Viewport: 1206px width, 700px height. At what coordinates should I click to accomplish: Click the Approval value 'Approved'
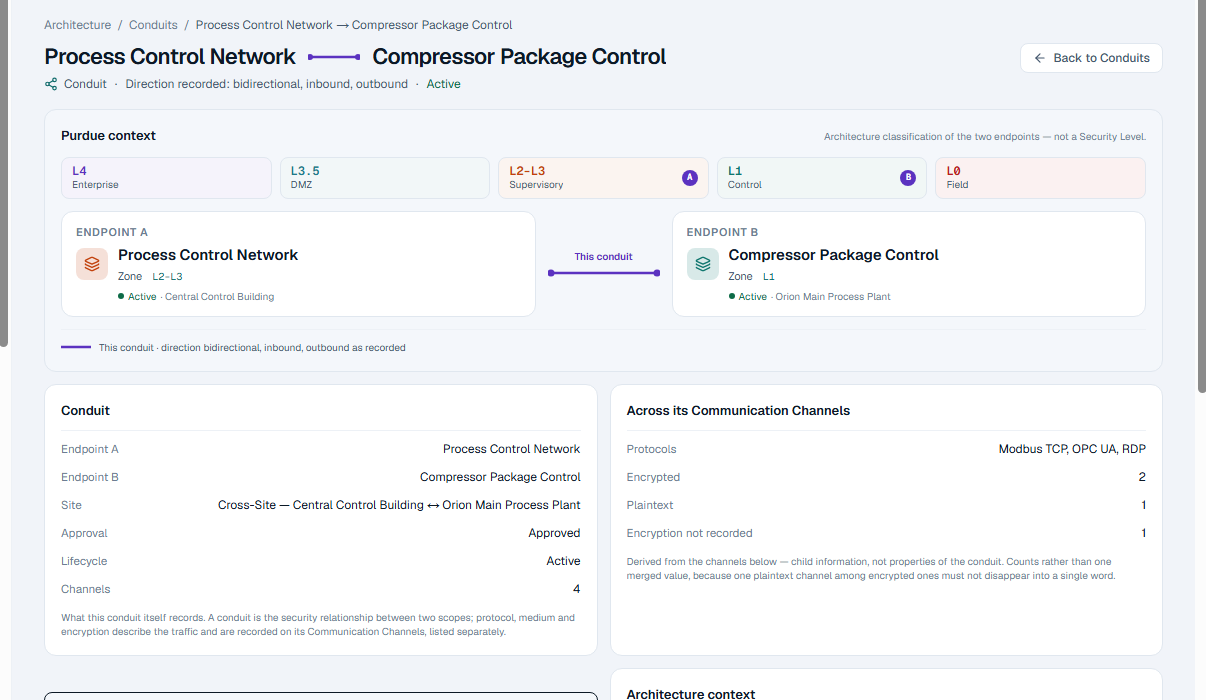(x=554, y=533)
